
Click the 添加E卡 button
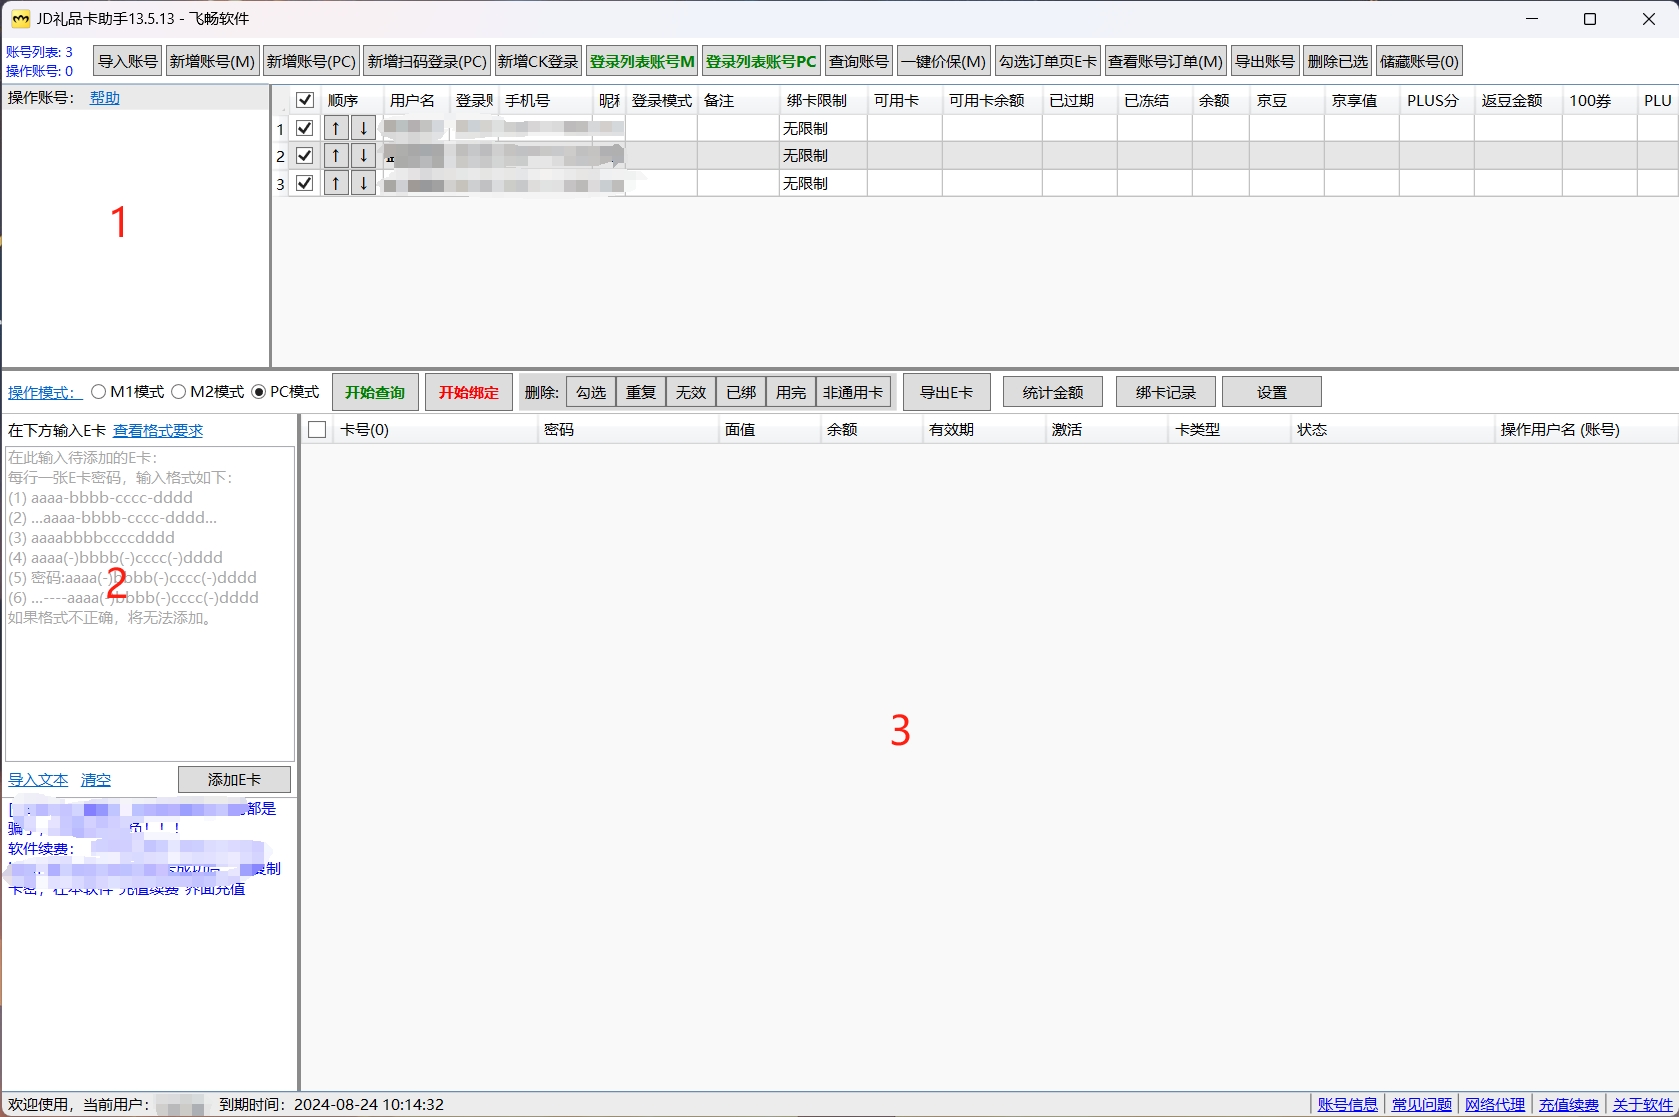234,780
